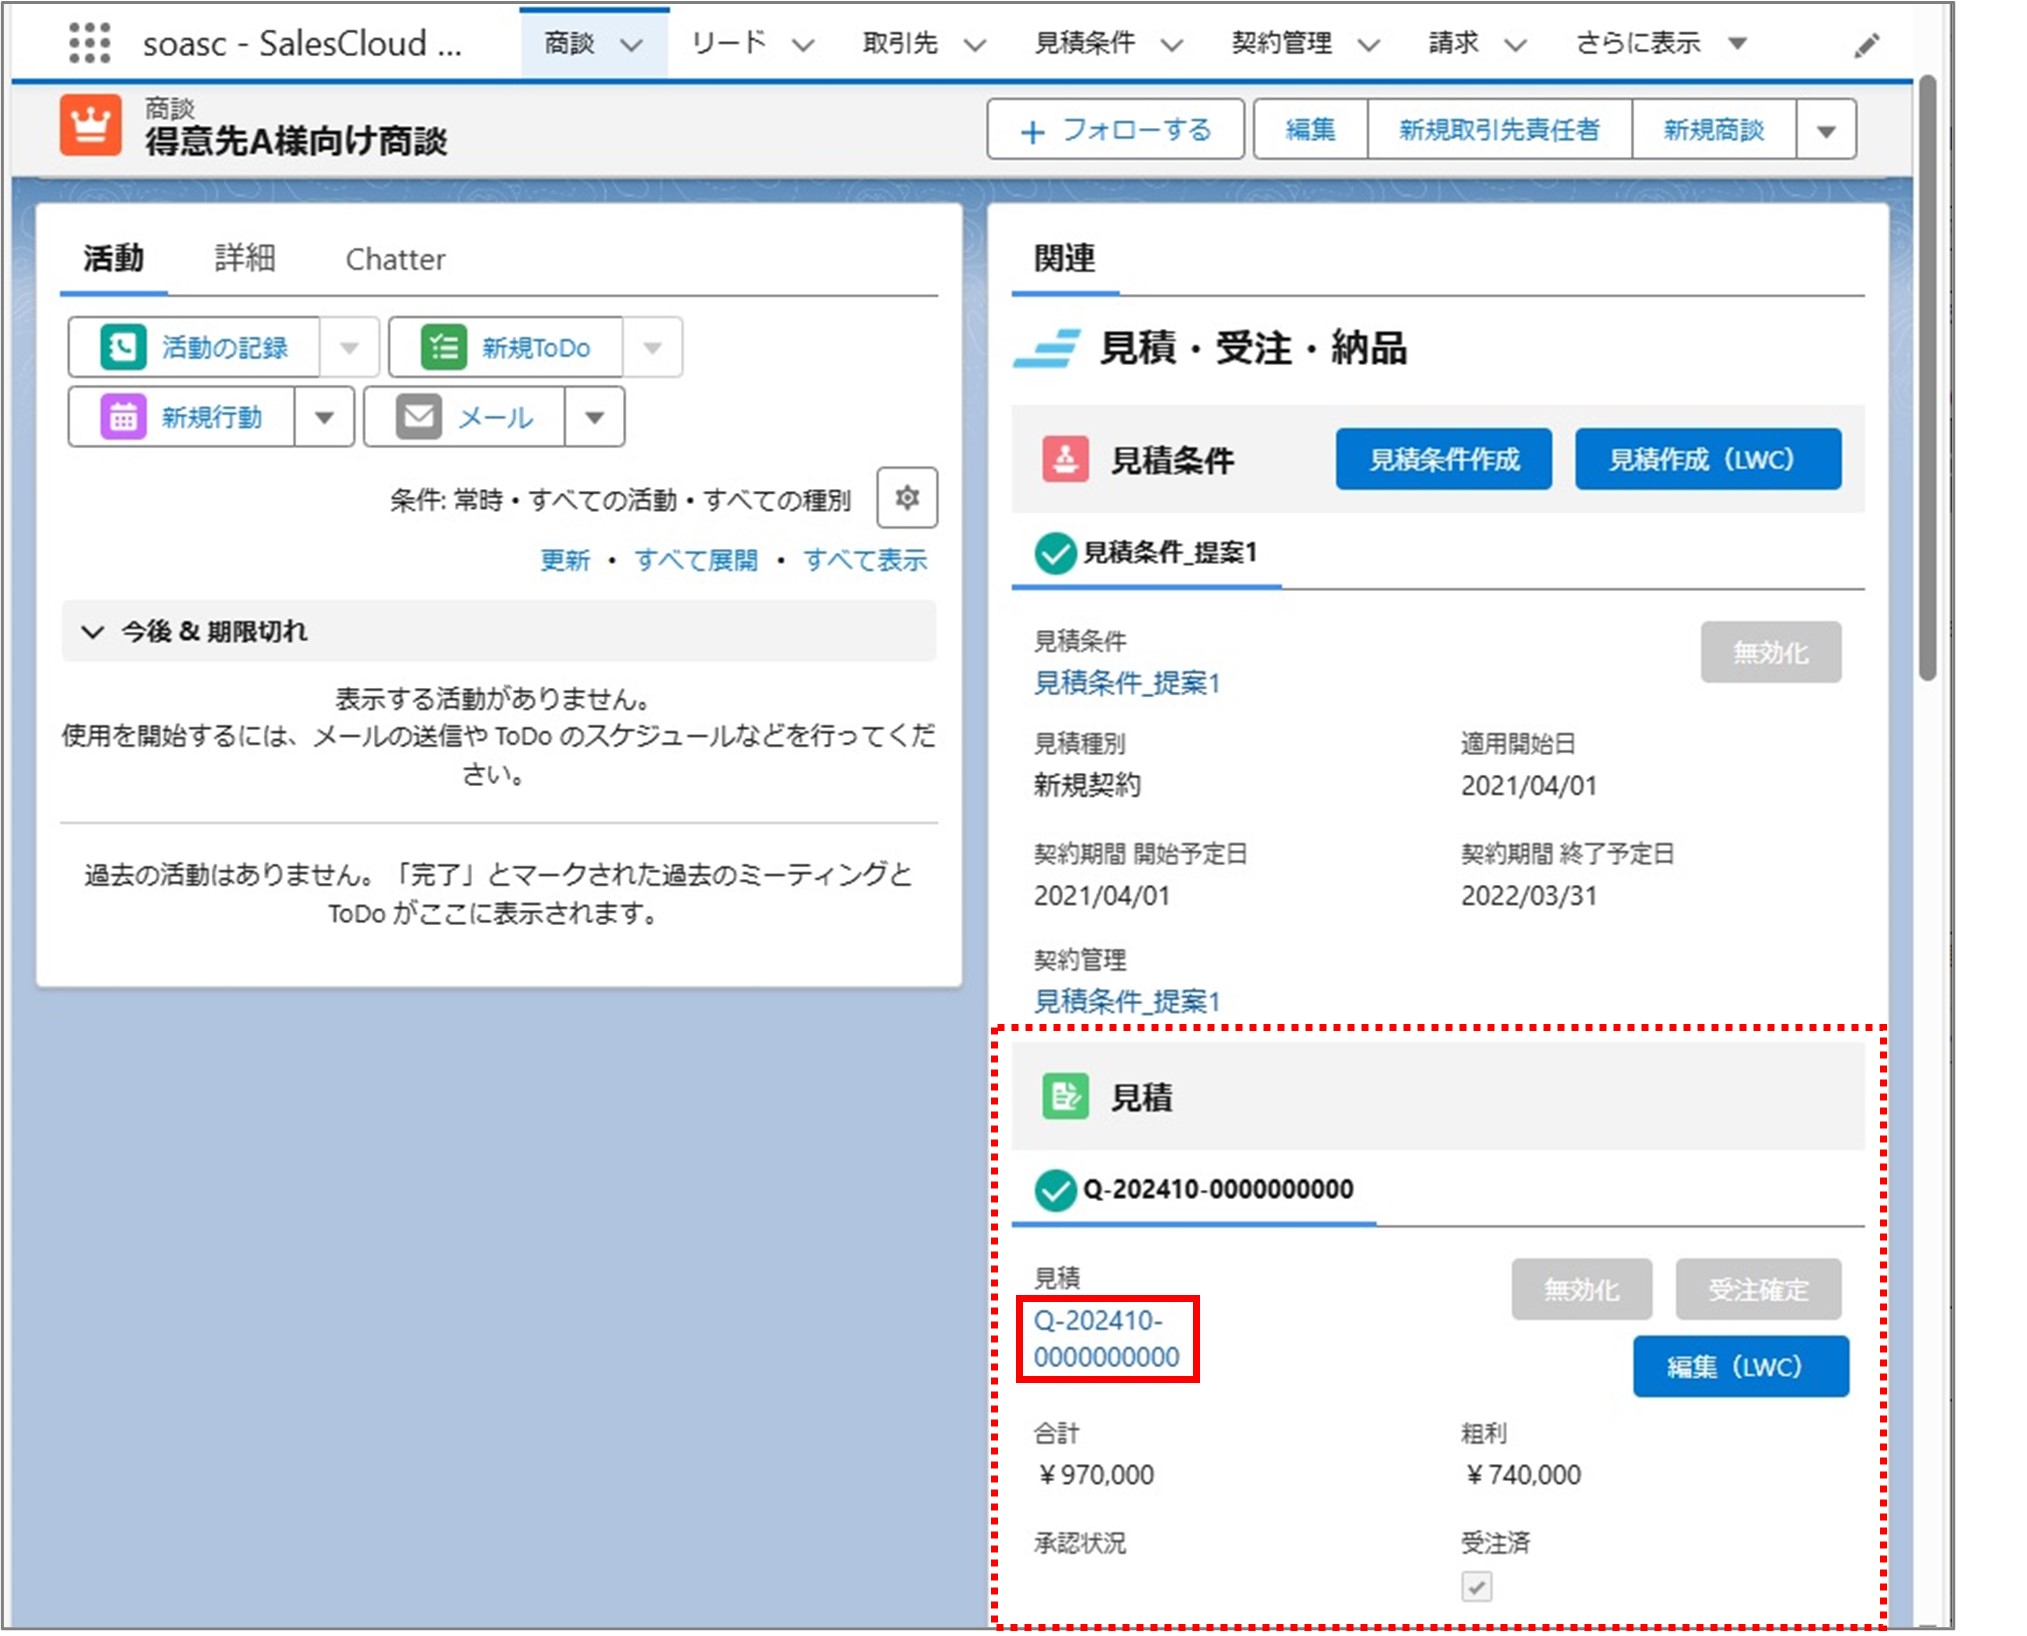The height and width of the screenshot is (1636, 2027).
Task: Switch to the 詳細 tab
Action: click(245, 258)
